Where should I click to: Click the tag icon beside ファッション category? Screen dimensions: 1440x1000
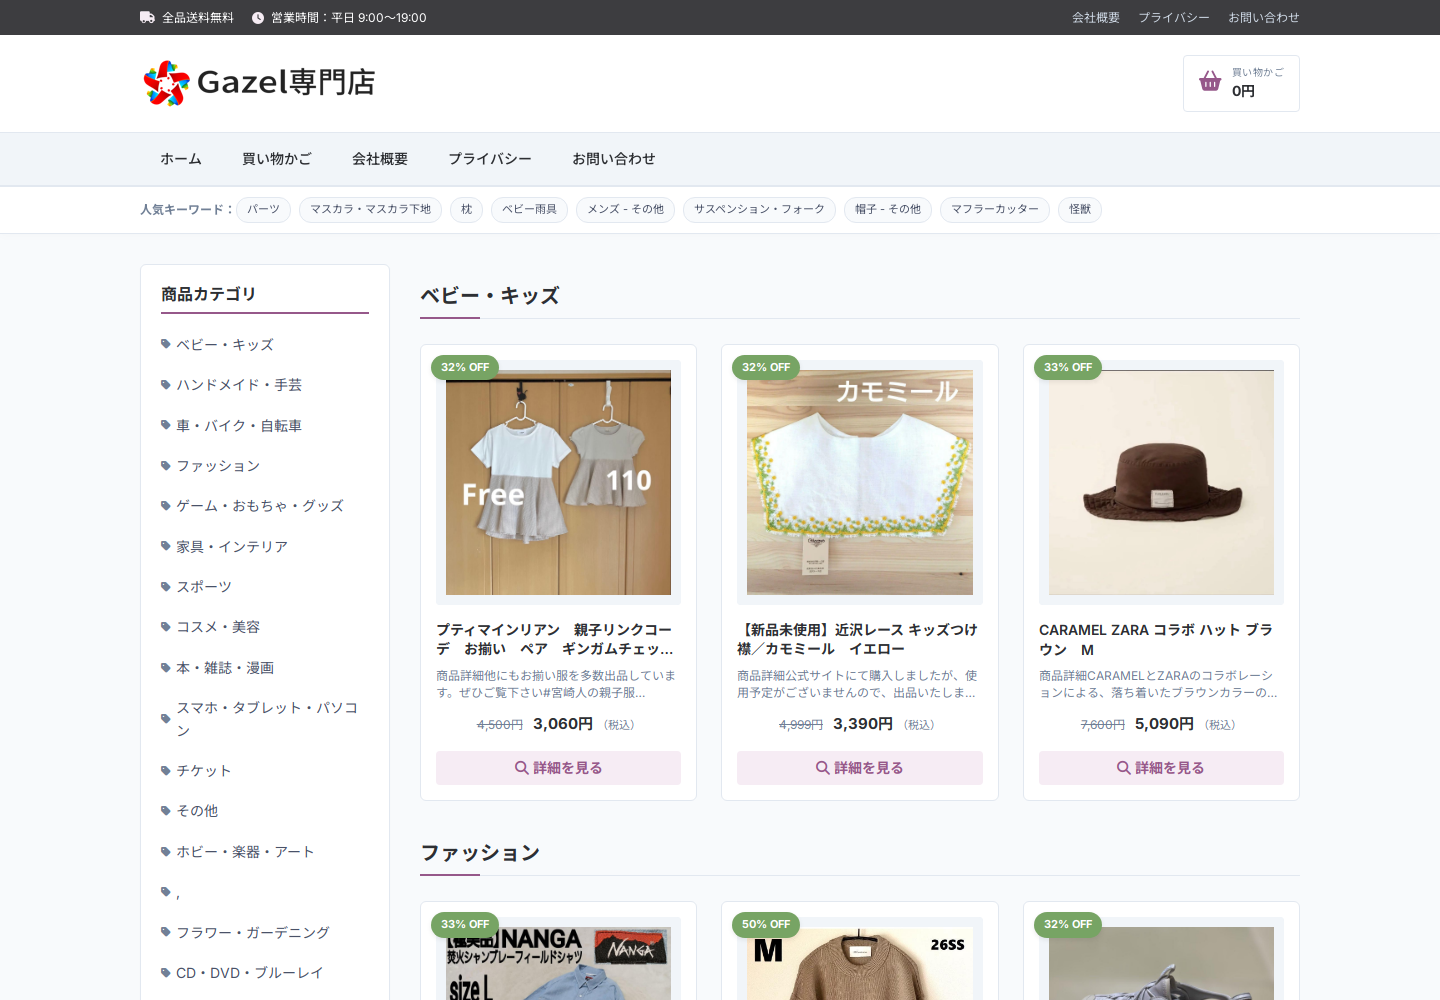[x=166, y=465]
